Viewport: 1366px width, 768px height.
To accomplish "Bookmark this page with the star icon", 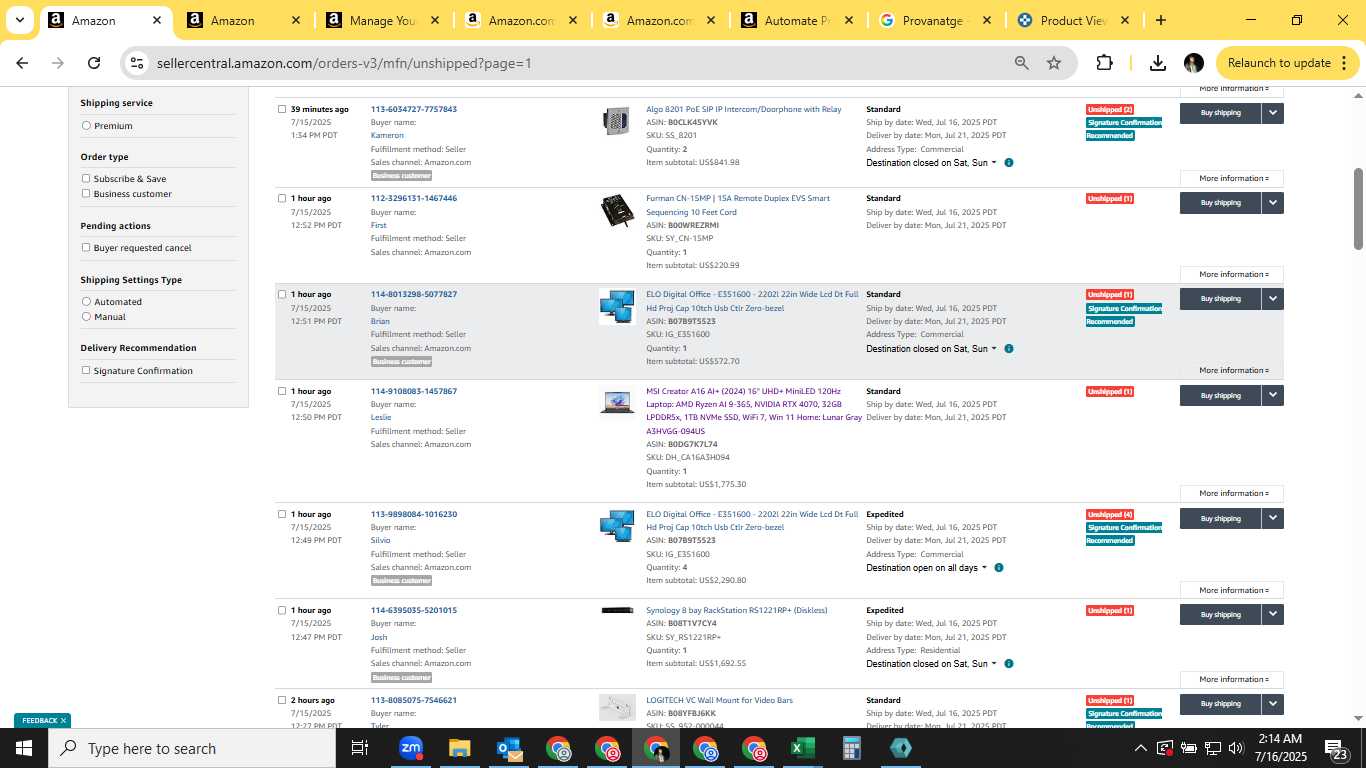I will pyautogui.click(x=1054, y=63).
